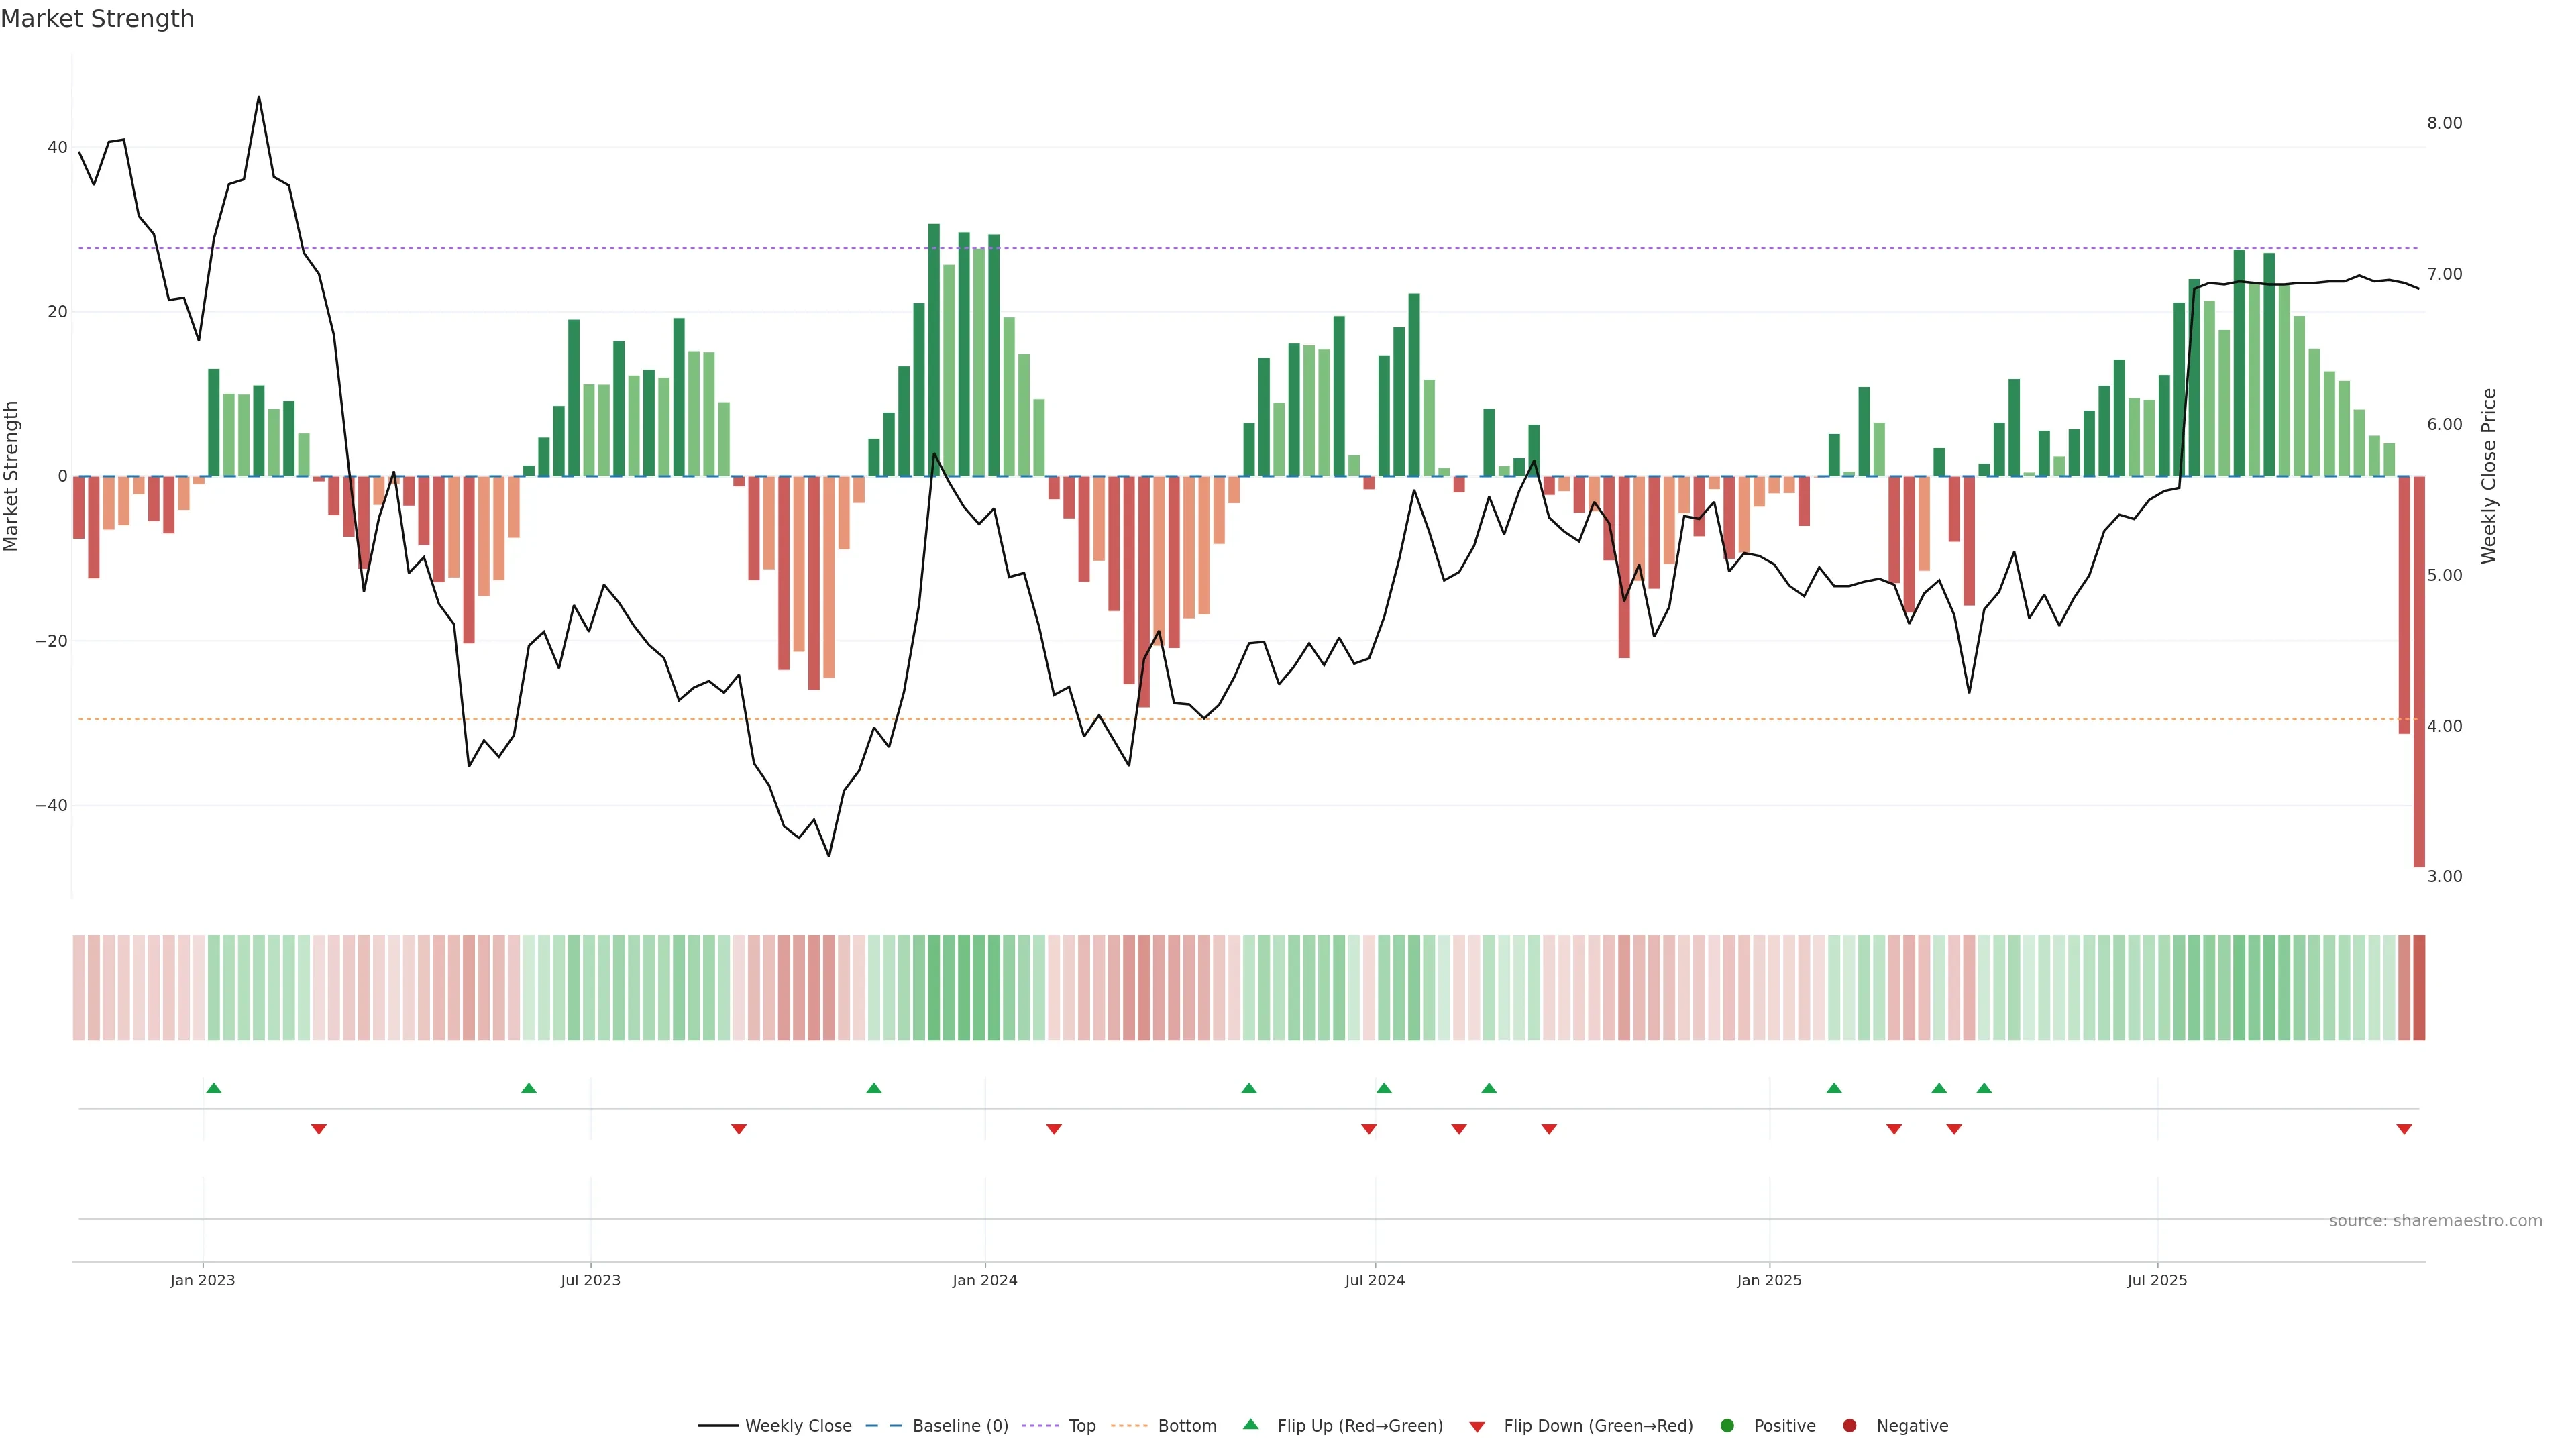Click the green Positive legend dot
Viewport: 2576px width, 1449px height.
pyautogui.click(x=1727, y=1425)
